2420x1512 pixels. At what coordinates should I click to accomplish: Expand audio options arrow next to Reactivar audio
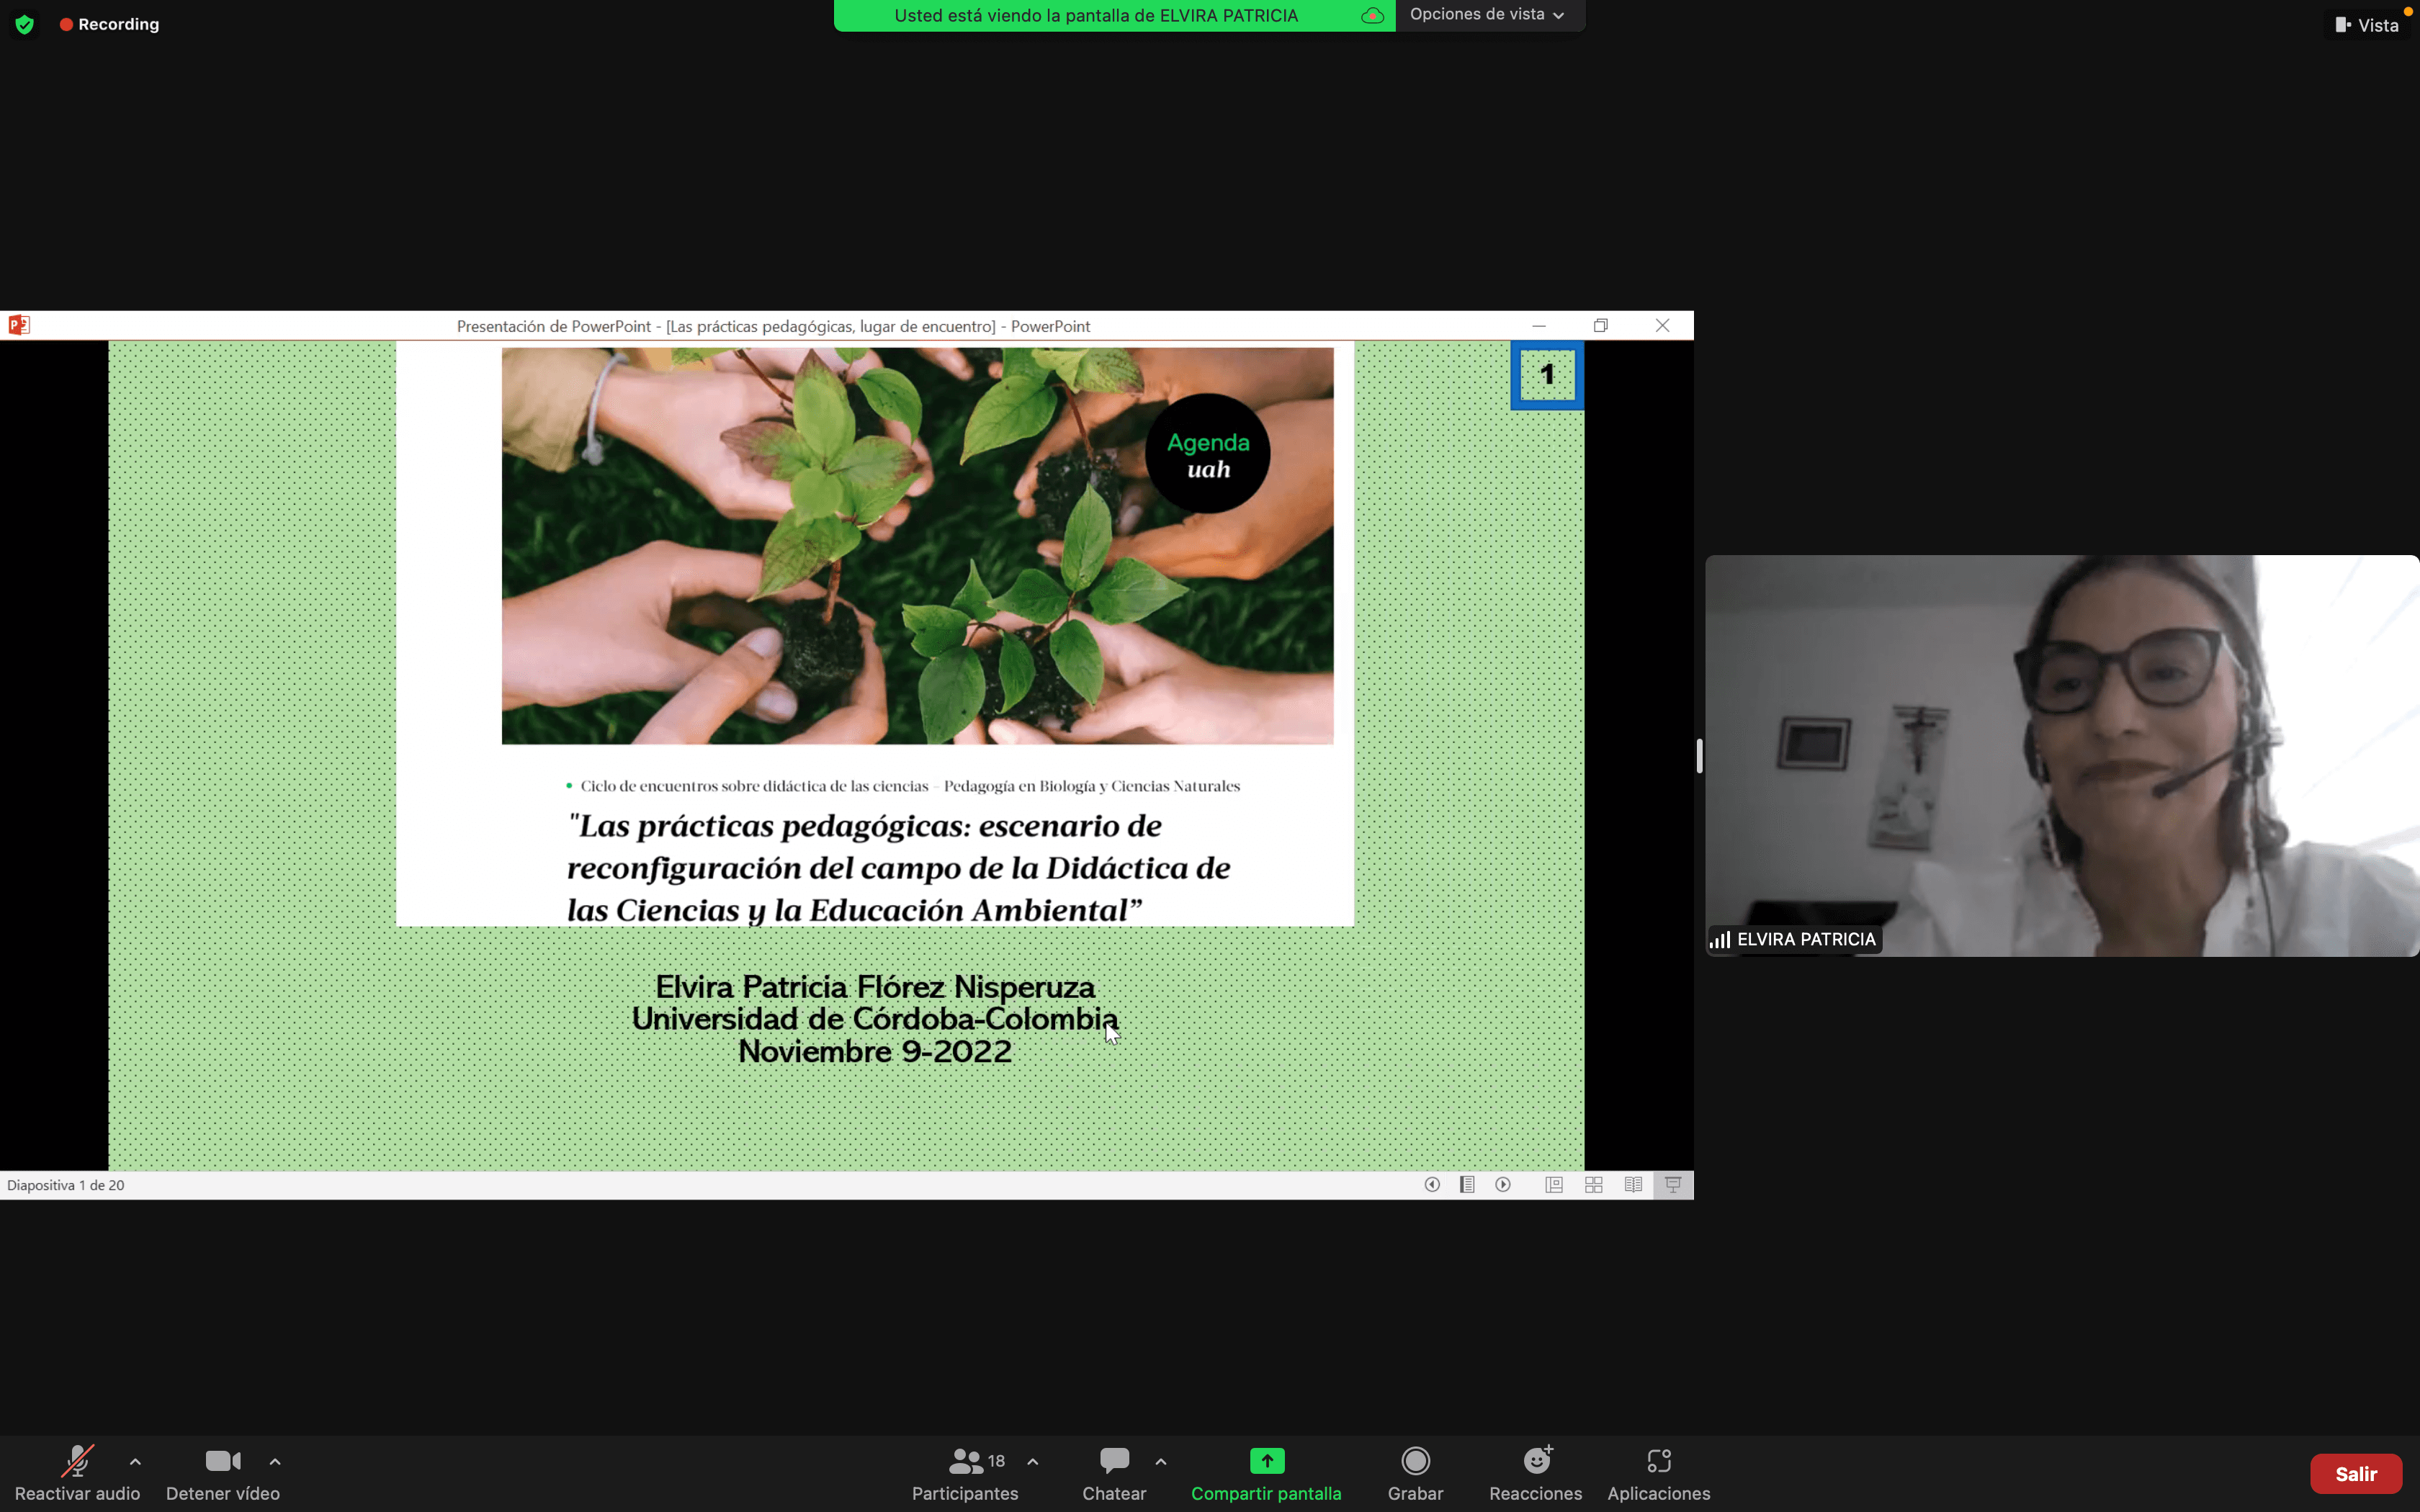pos(135,1462)
